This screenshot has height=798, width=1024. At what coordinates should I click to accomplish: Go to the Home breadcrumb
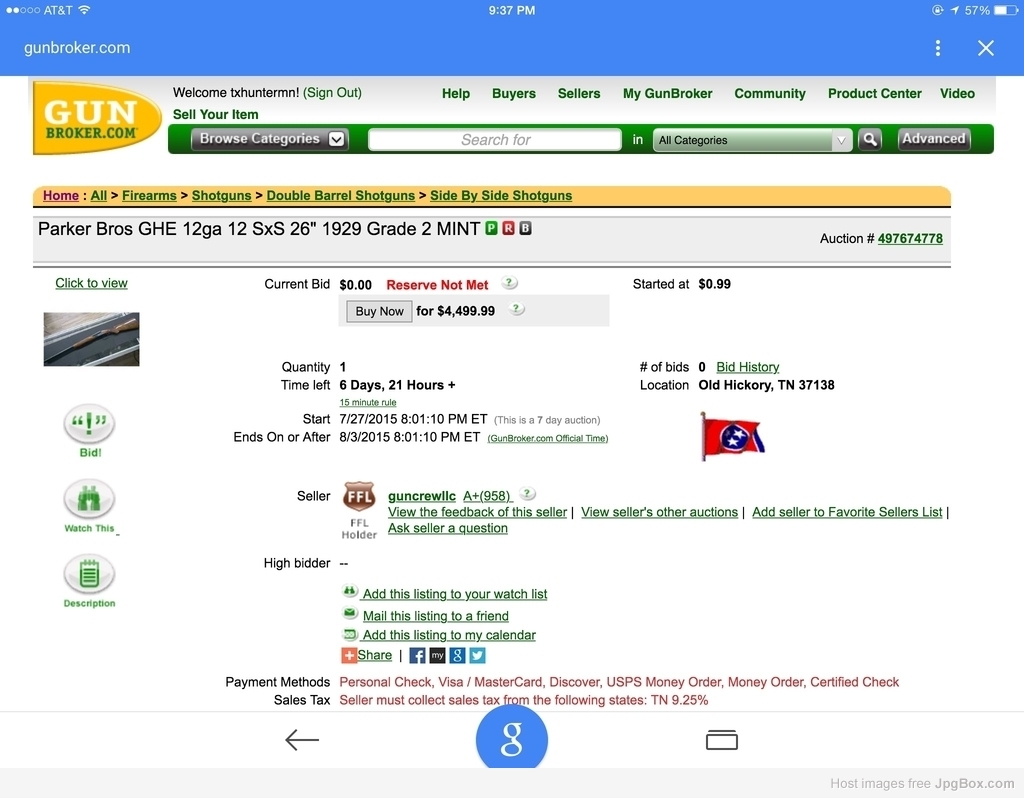[x=61, y=195]
